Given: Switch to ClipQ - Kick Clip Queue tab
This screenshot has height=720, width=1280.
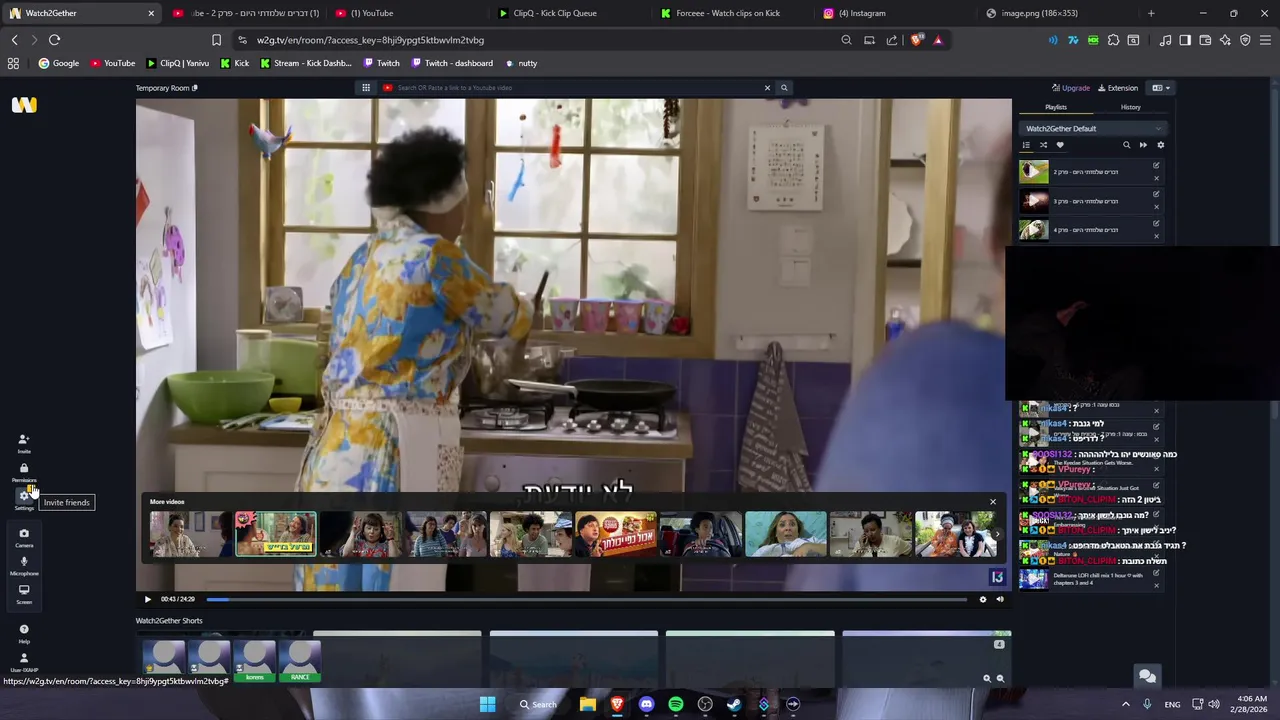Looking at the screenshot, I should tap(568, 13).
